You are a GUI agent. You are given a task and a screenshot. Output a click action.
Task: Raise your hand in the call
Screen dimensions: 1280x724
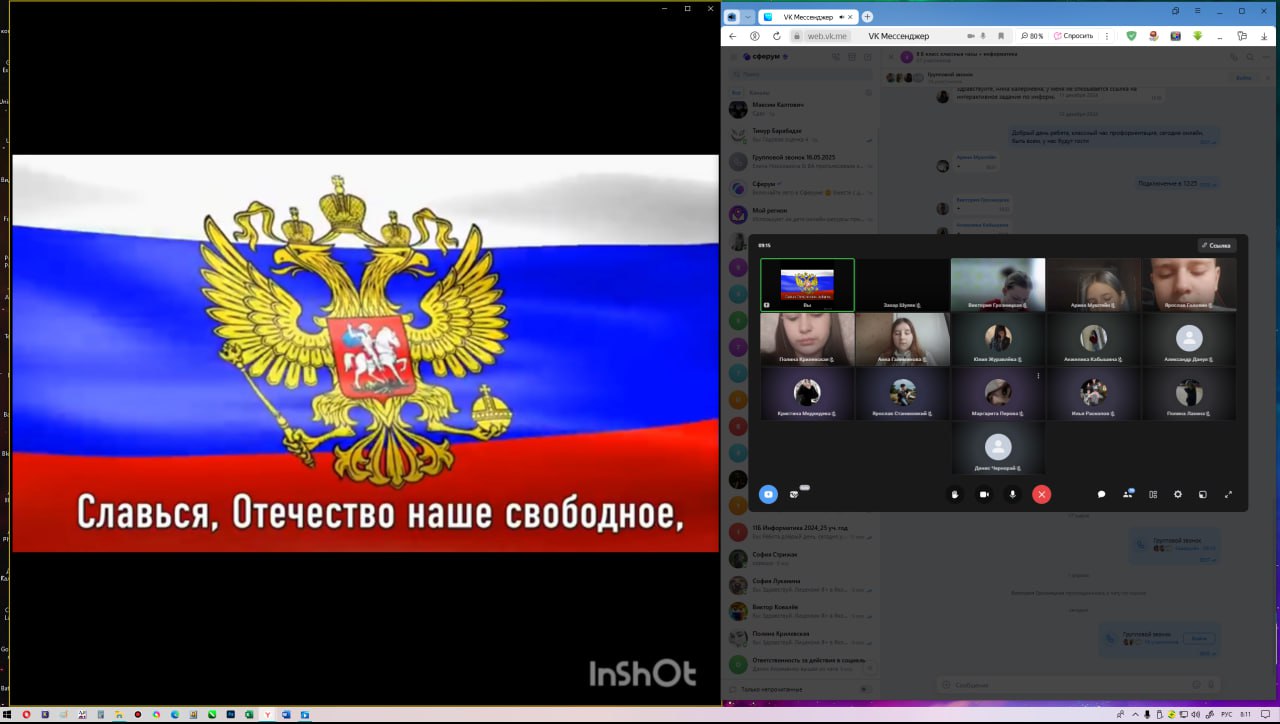[955, 494]
